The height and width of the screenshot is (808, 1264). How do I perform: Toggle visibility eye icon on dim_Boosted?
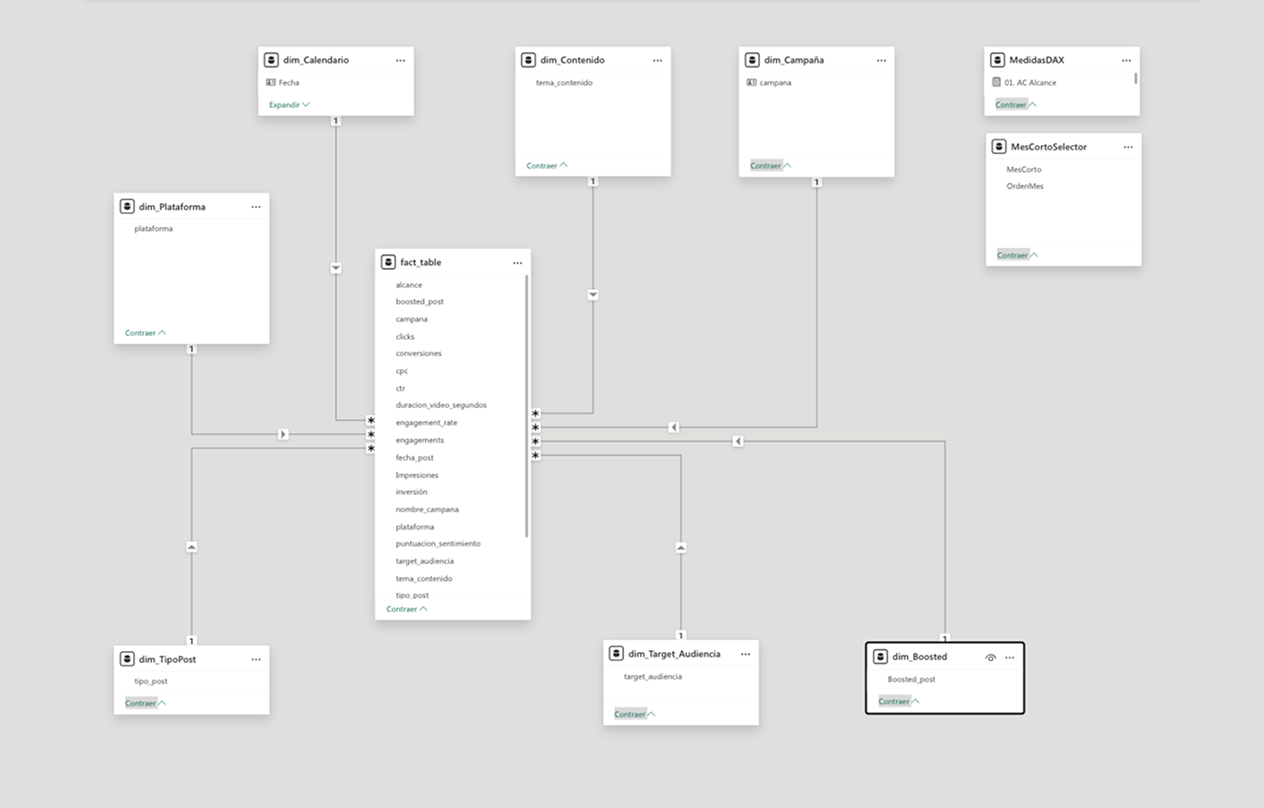pyautogui.click(x=990, y=657)
